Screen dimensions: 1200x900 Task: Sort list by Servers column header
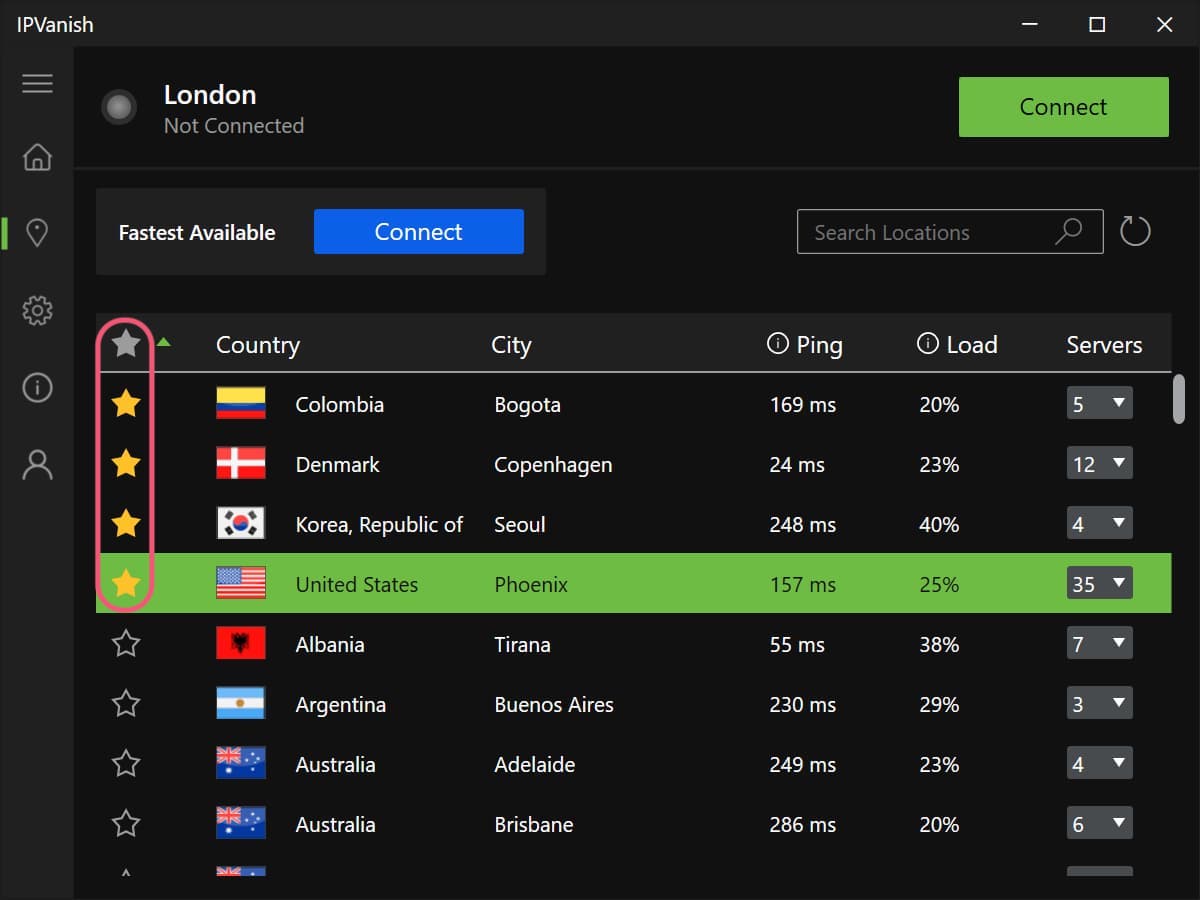(1104, 345)
